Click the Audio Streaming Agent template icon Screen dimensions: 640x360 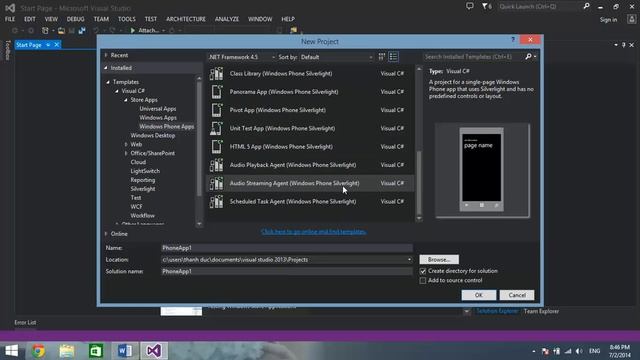pos(216,183)
